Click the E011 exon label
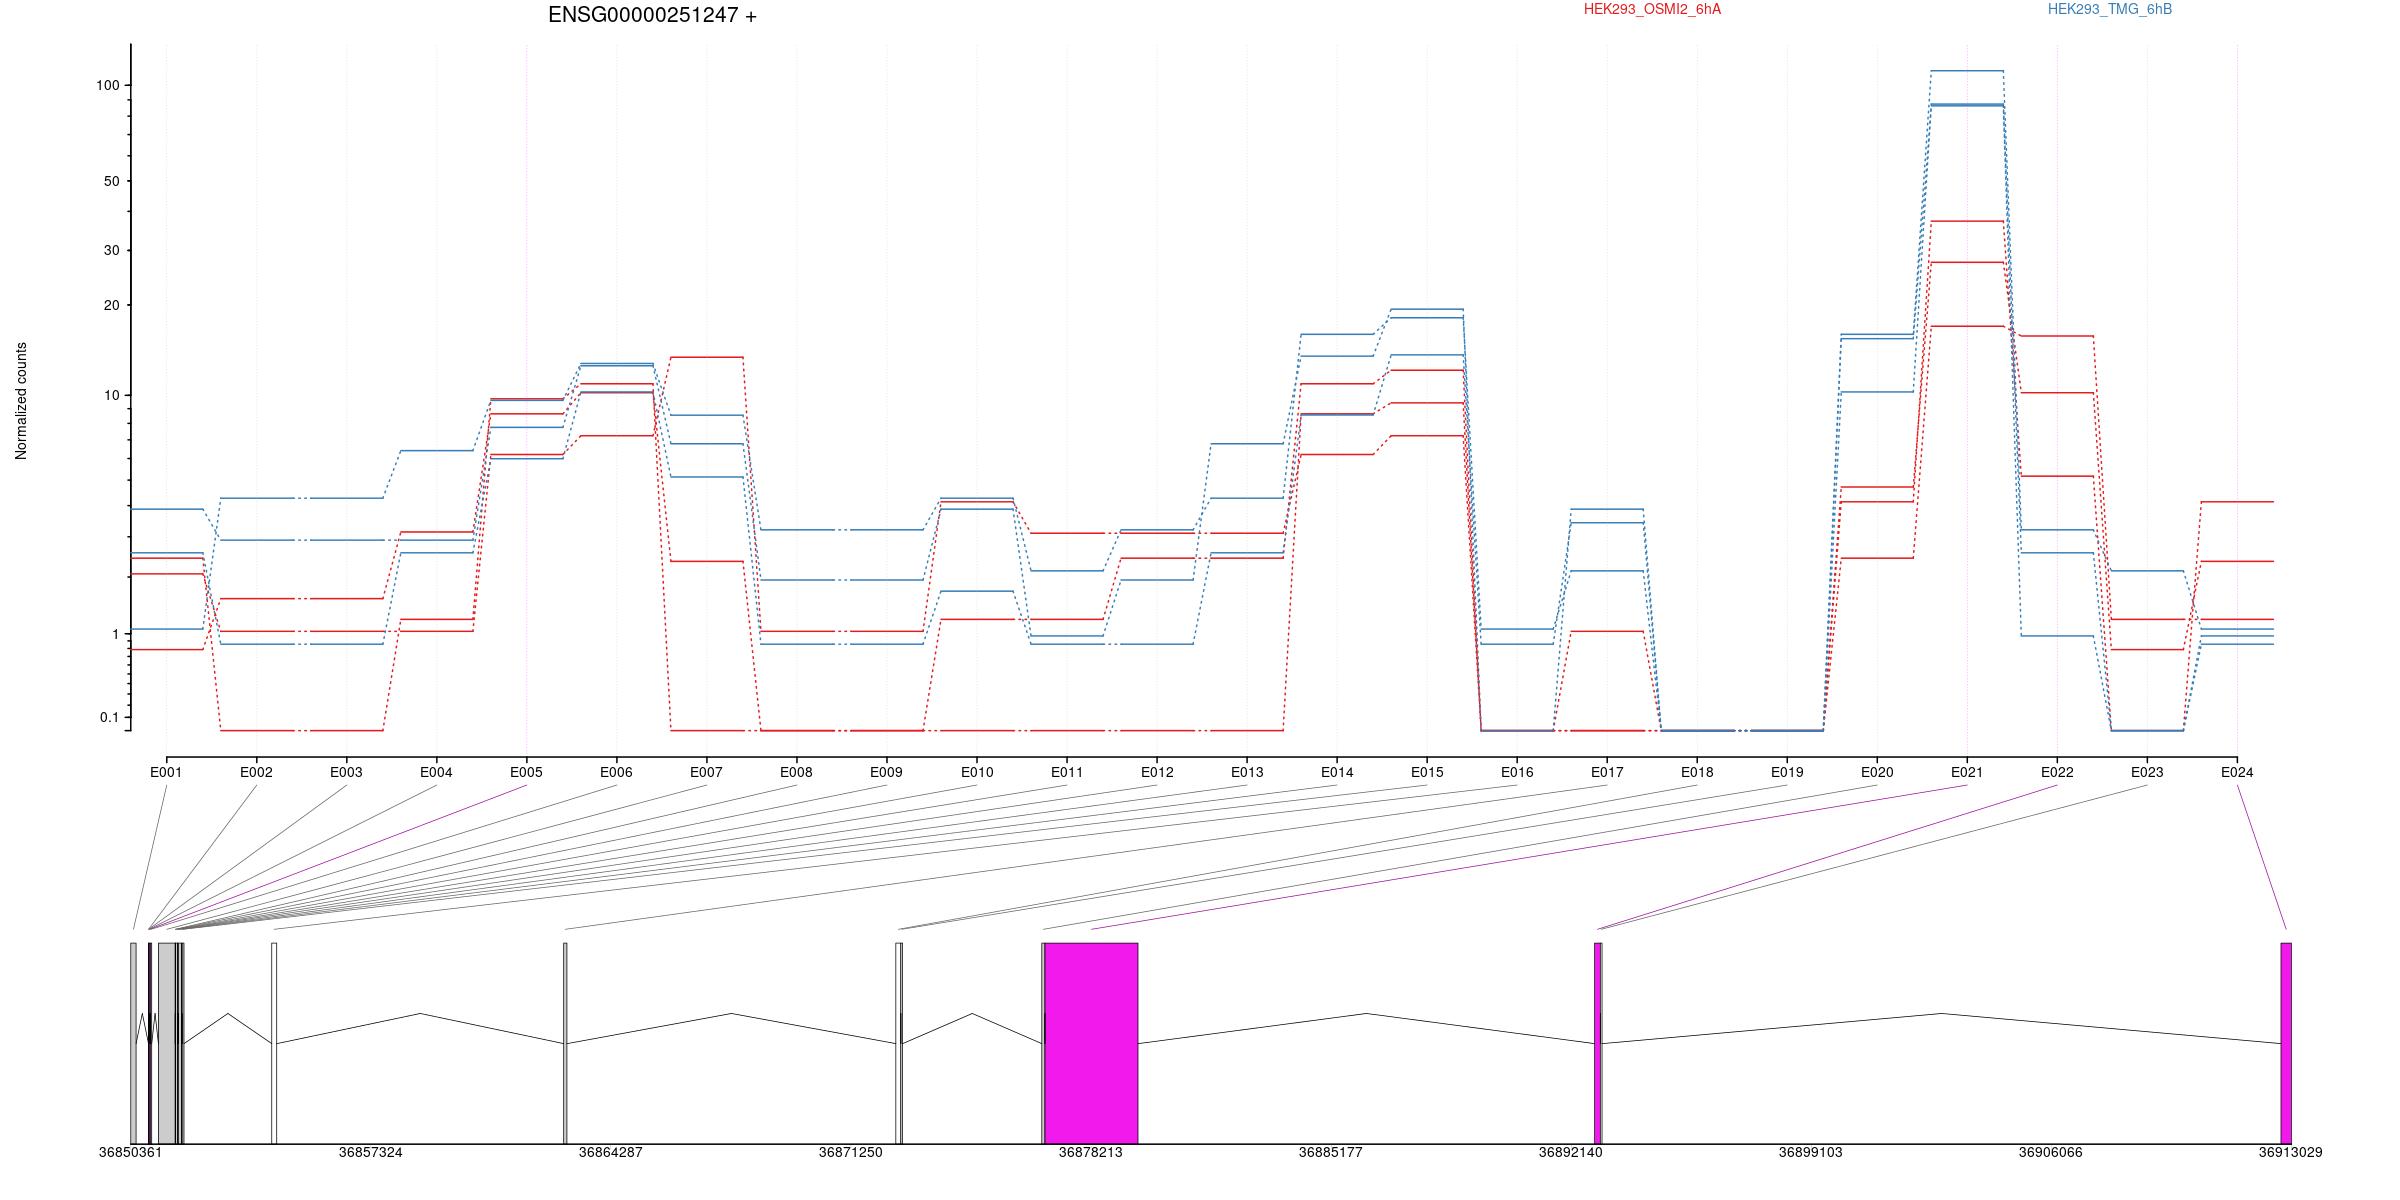The height and width of the screenshot is (1200, 2400). coord(1067,772)
